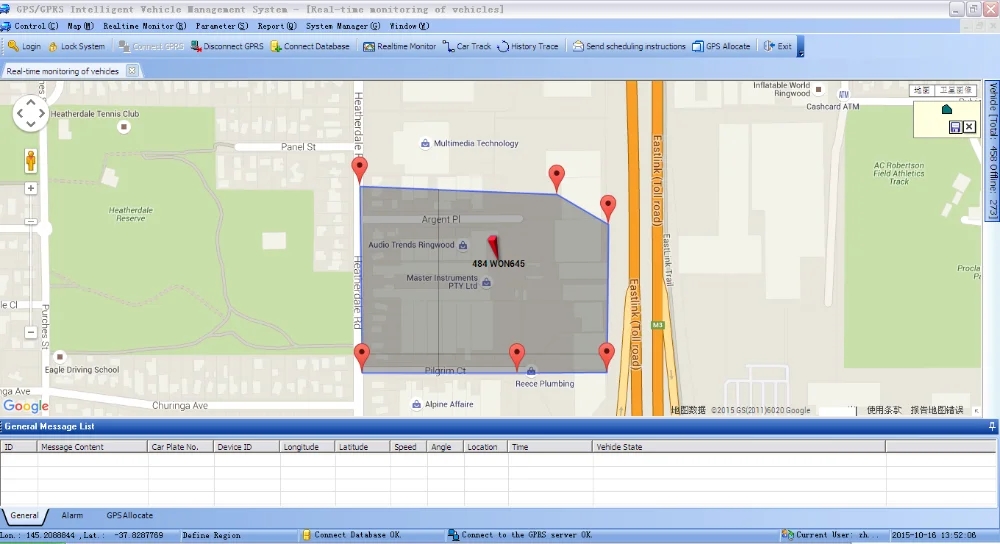Click the red region marker above Reece Plumbing
Image resolution: width=1000 pixels, height=544 pixels.
coord(517,357)
